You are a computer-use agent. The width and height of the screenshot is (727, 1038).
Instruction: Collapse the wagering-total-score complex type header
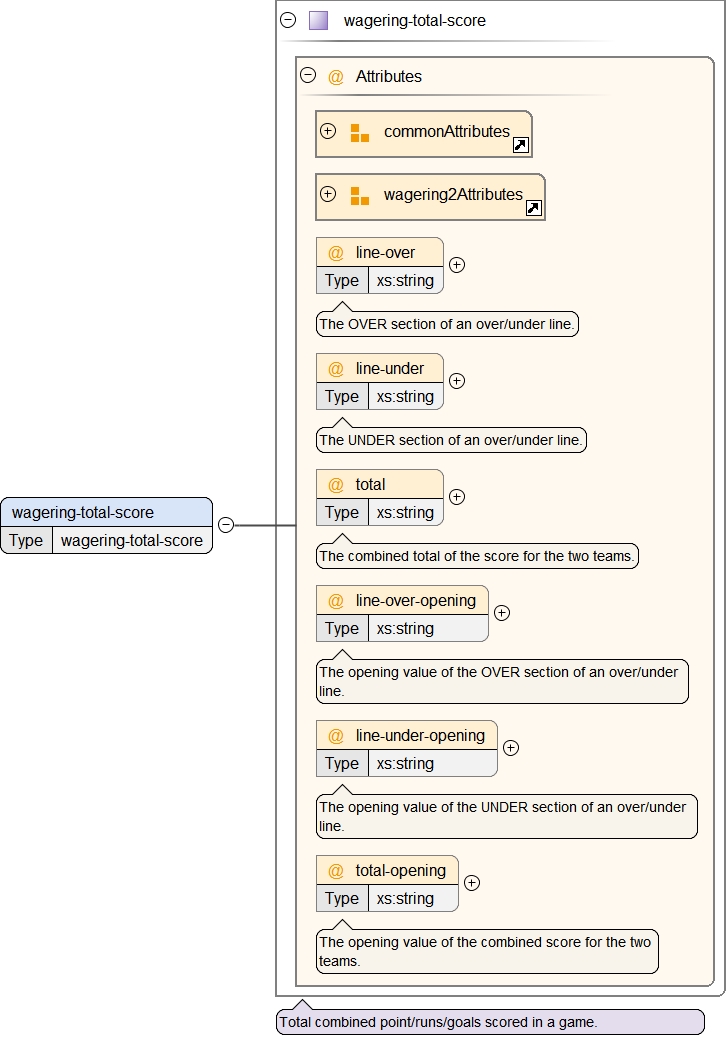point(289,20)
